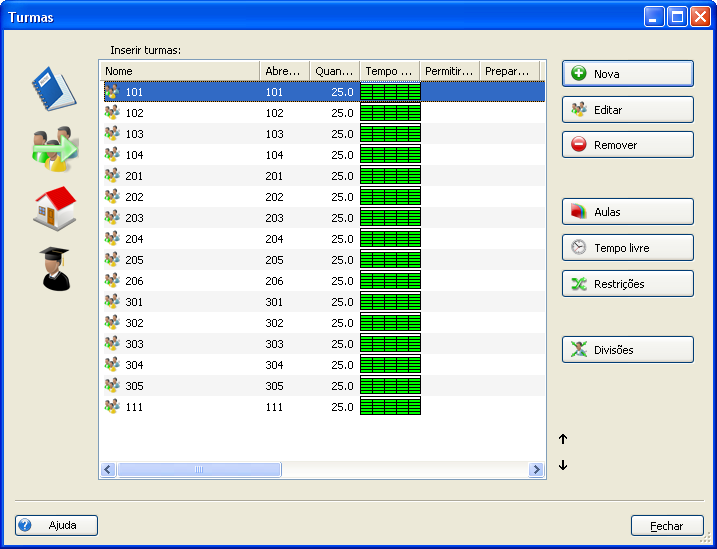
Task: Click the Quan... column header
Action: (334, 71)
